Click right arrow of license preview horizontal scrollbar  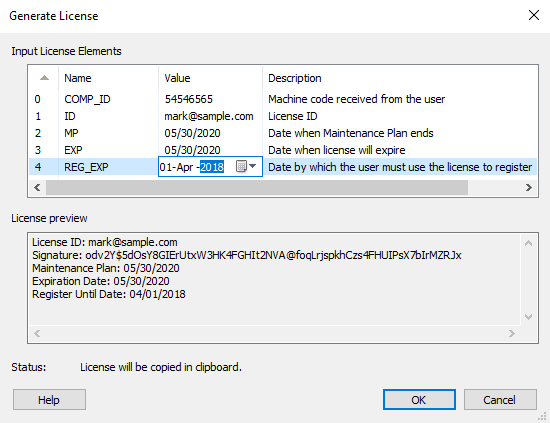[512, 333]
